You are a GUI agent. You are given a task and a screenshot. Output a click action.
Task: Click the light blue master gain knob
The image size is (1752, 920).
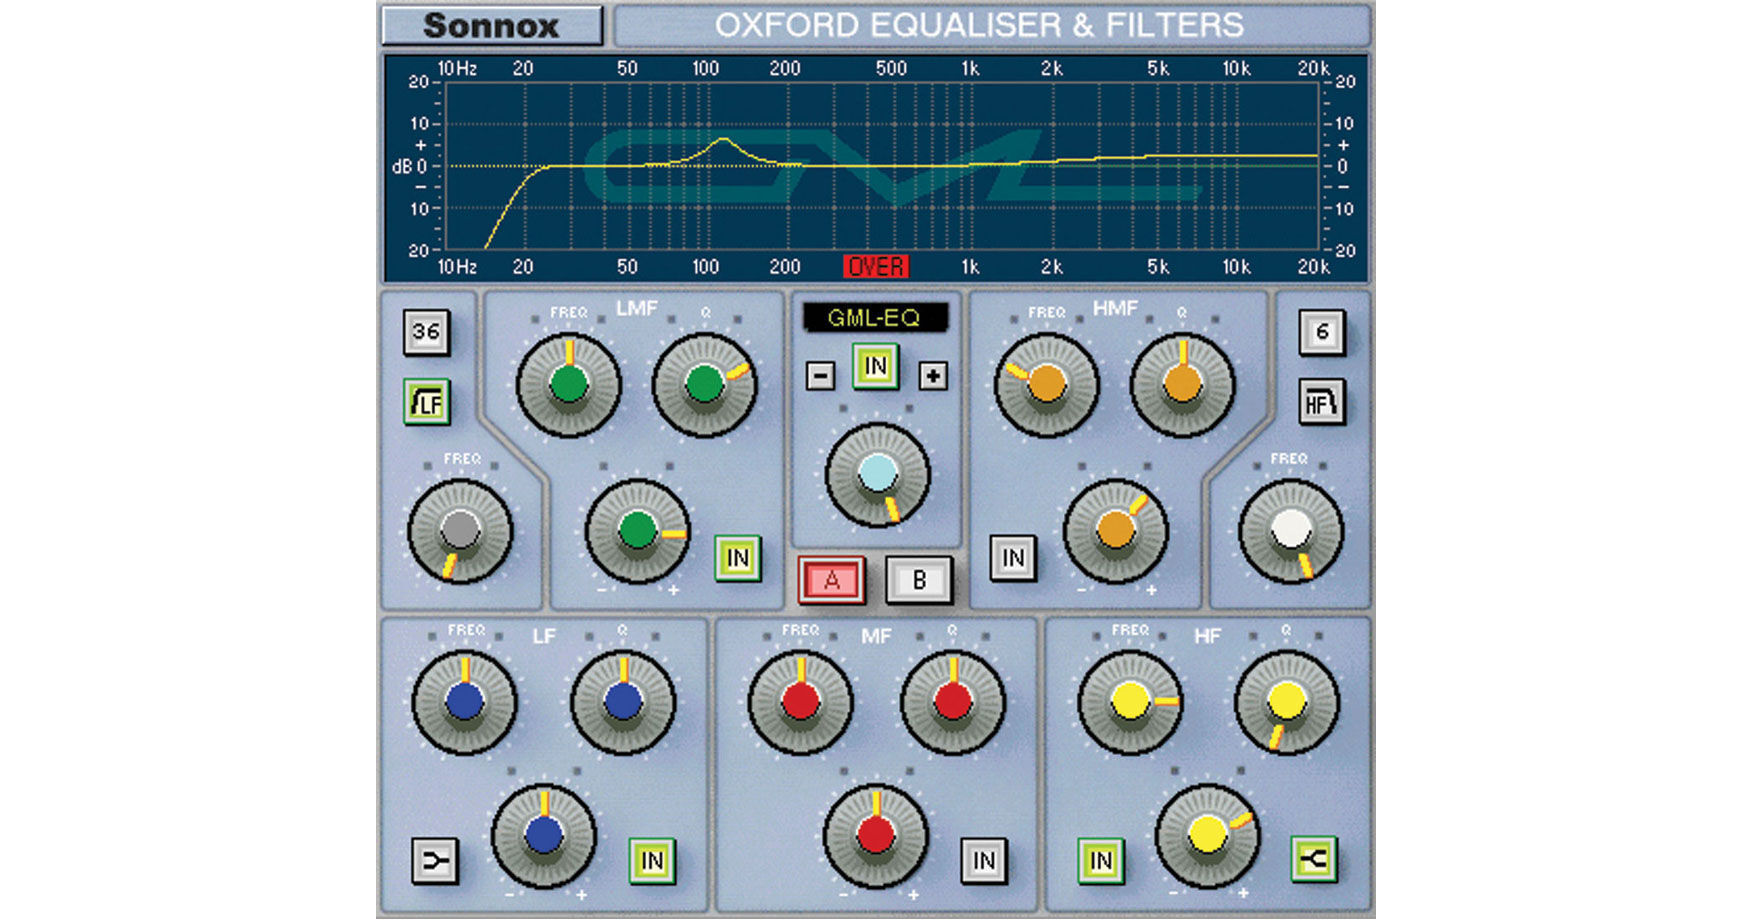[x=877, y=475]
